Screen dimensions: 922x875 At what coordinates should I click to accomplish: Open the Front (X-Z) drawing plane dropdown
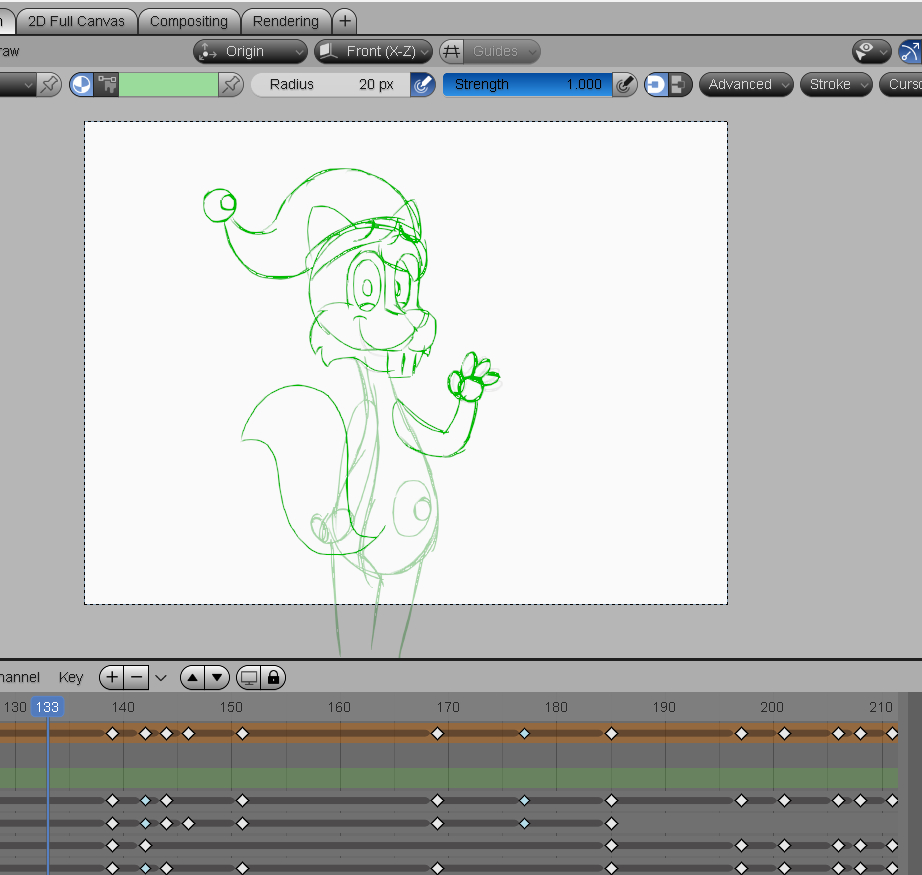pyautogui.click(x=373, y=51)
